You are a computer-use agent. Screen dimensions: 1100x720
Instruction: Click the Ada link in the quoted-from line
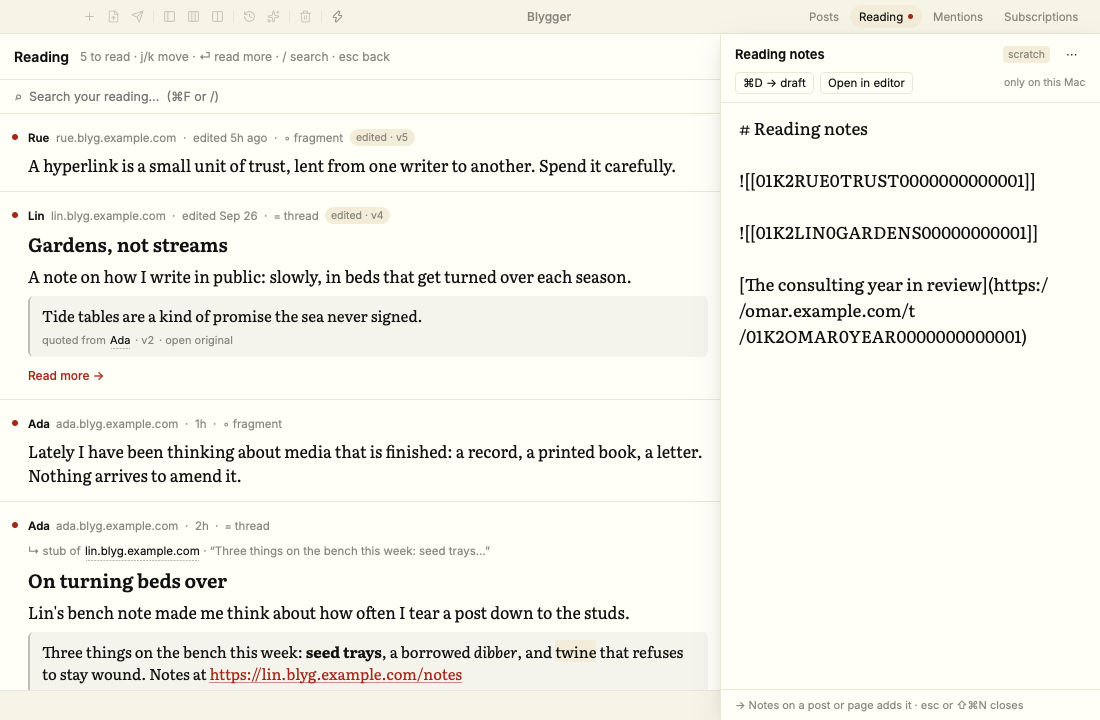pyautogui.click(x=120, y=340)
